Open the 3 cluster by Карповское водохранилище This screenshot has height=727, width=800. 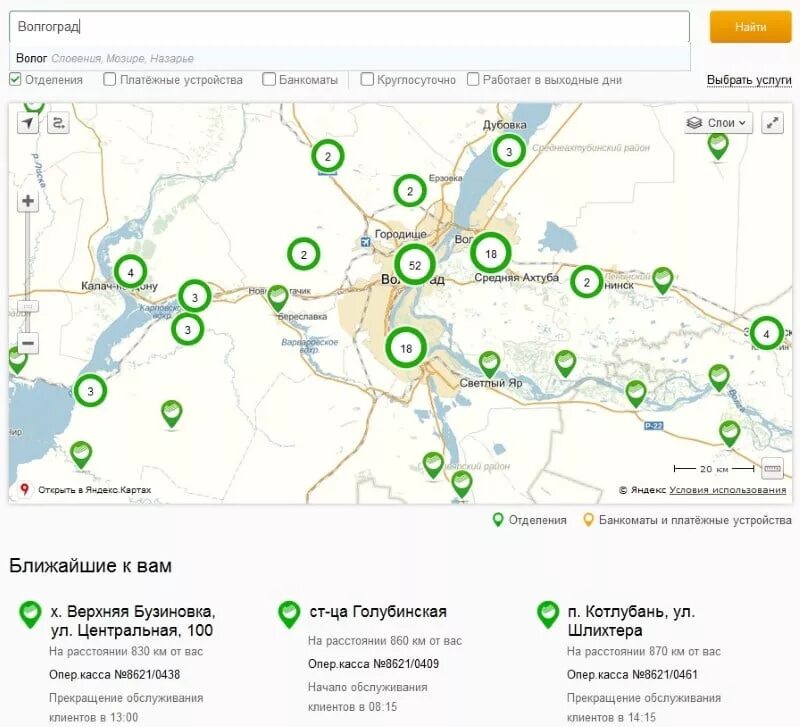coord(194,296)
